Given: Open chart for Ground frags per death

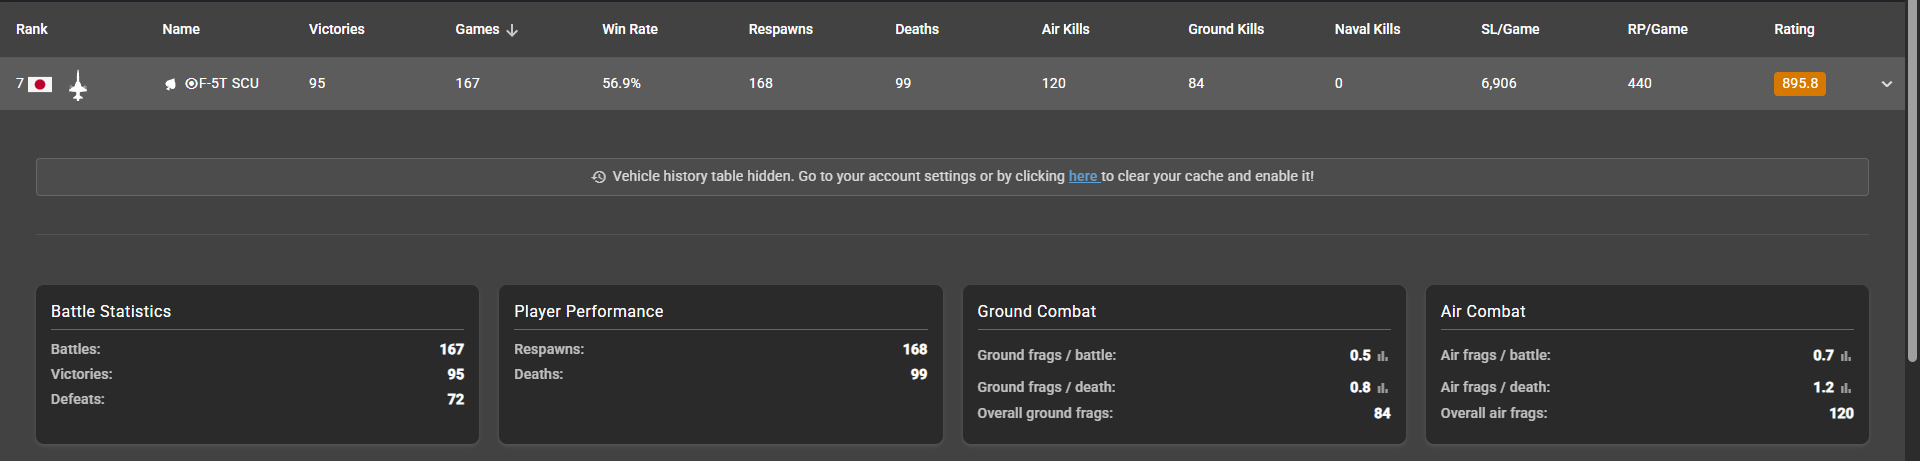Looking at the screenshot, I should 1383,388.
